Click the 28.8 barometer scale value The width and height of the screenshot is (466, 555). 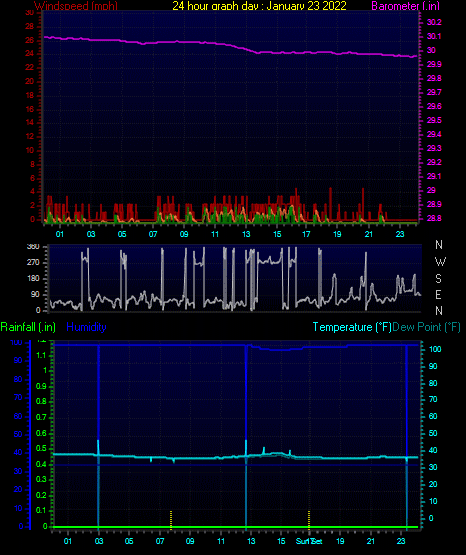pos(434,218)
